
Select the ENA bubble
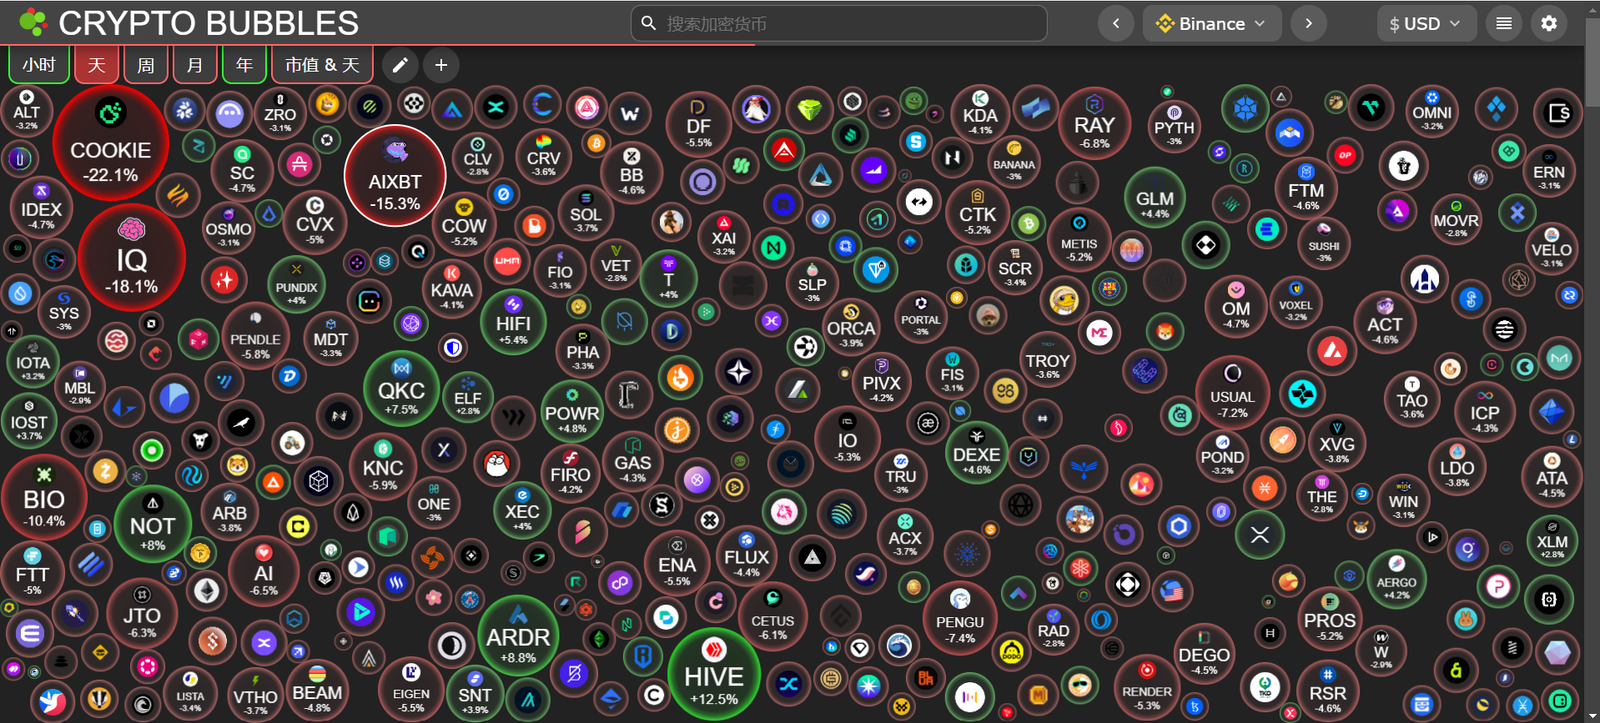point(677,564)
